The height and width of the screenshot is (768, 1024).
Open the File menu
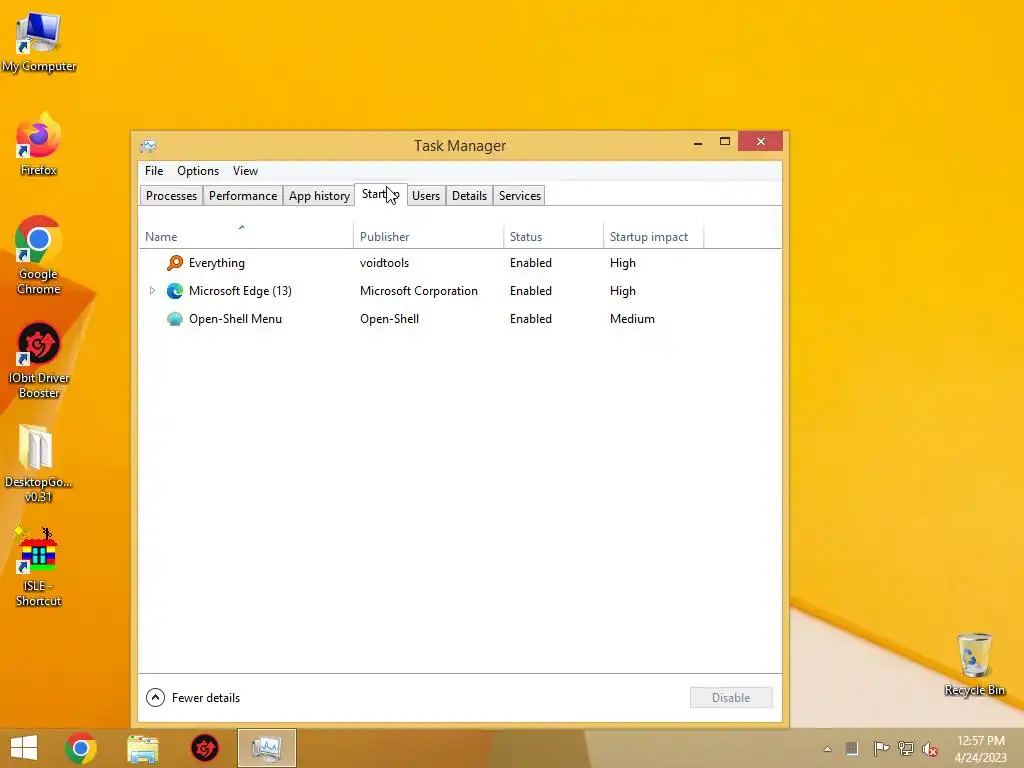point(154,170)
